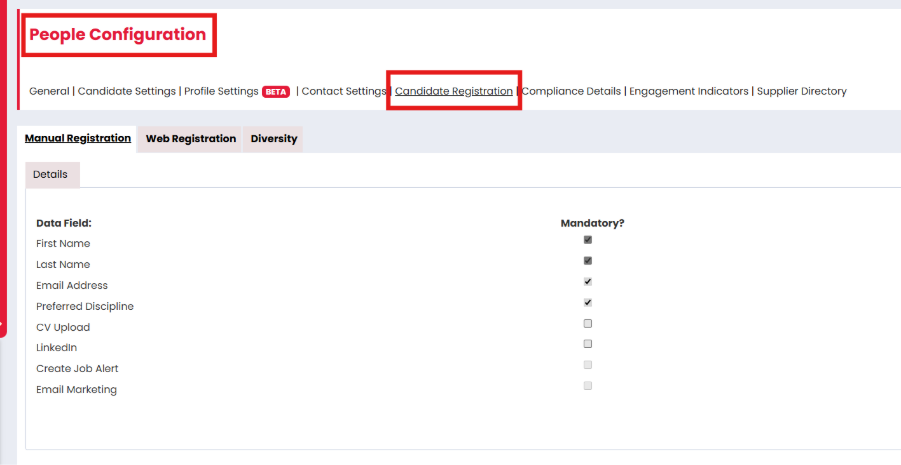The height and width of the screenshot is (465, 901).
Task: Uncheck Preferred Discipline mandatory checkbox
Action: [588, 303]
